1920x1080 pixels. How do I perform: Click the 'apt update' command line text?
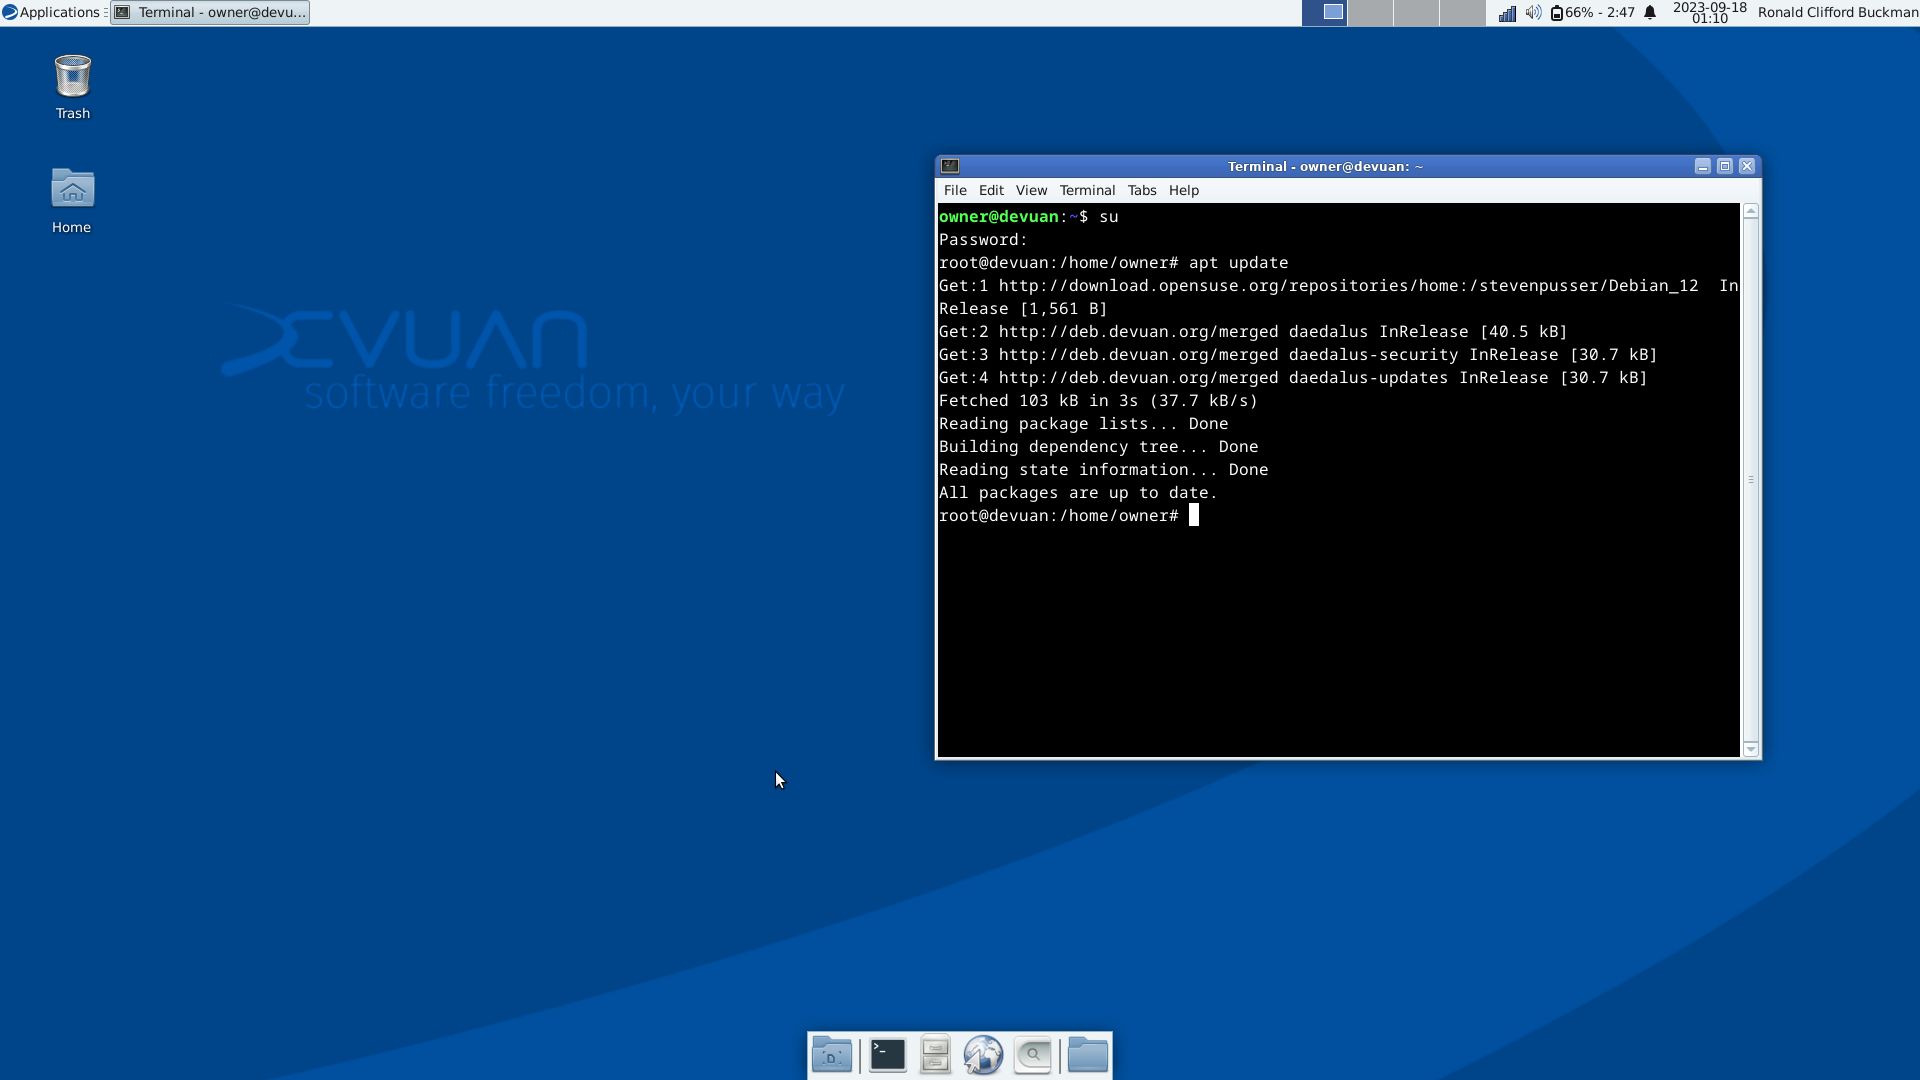[1238, 263]
